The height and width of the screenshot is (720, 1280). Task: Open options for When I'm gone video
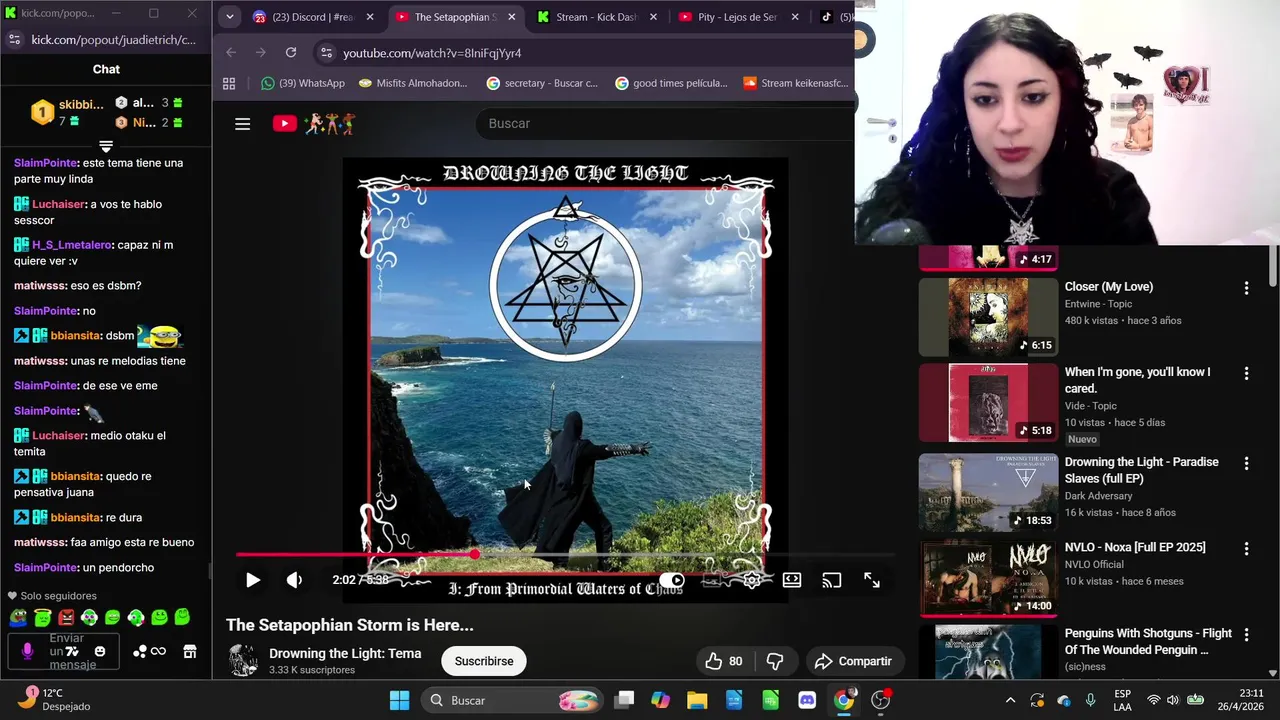[x=1246, y=373]
